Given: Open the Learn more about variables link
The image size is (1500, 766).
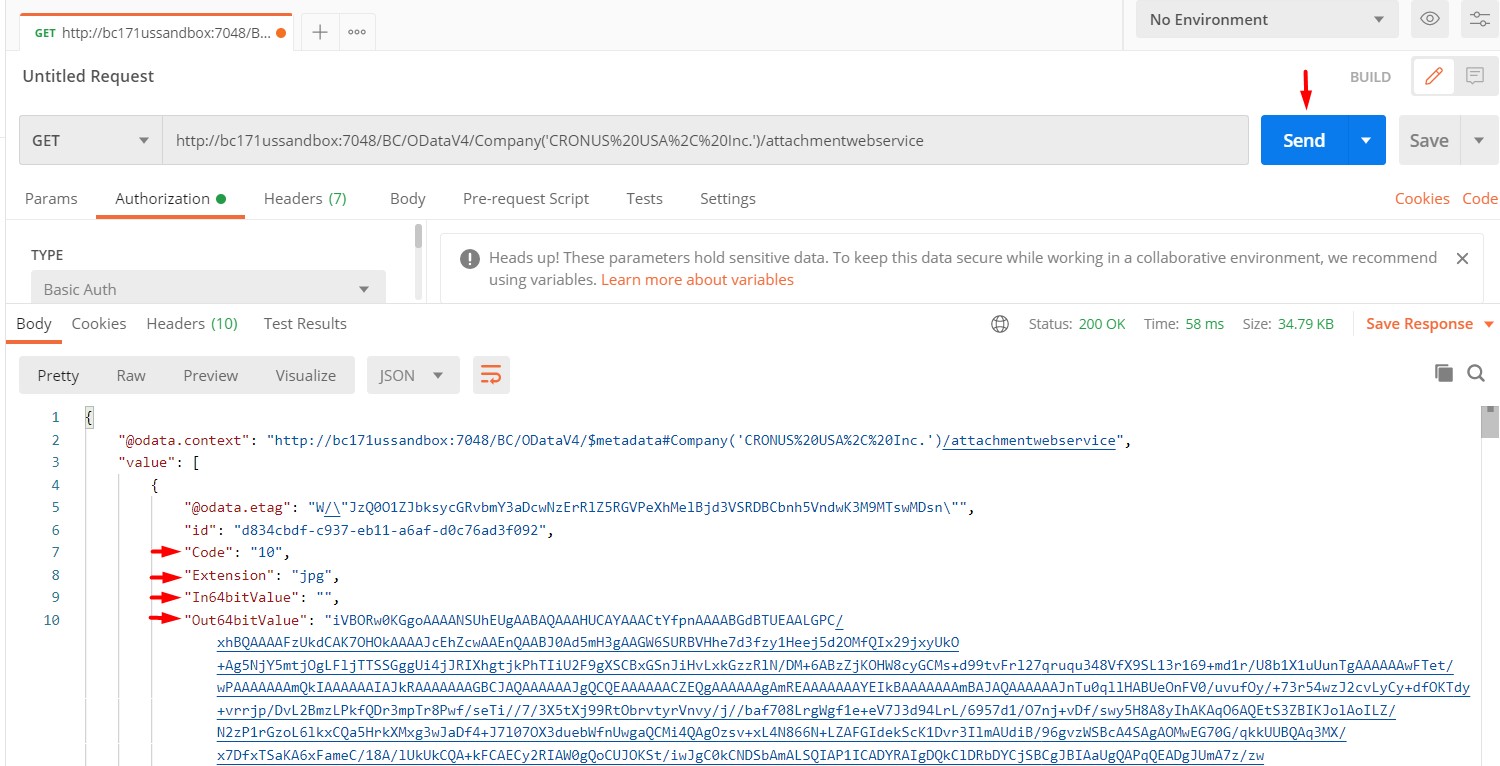Looking at the screenshot, I should [x=697, y=279].
